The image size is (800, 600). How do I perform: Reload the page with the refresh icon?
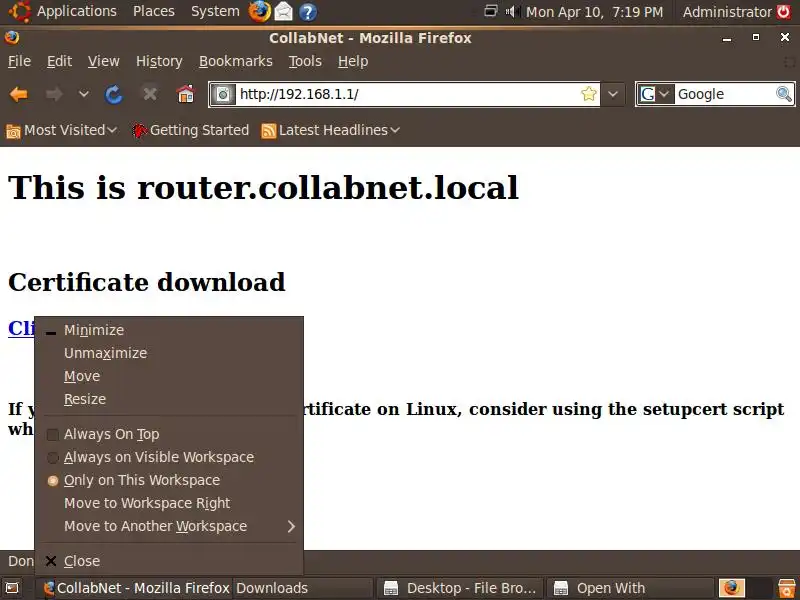coord(113,94)
